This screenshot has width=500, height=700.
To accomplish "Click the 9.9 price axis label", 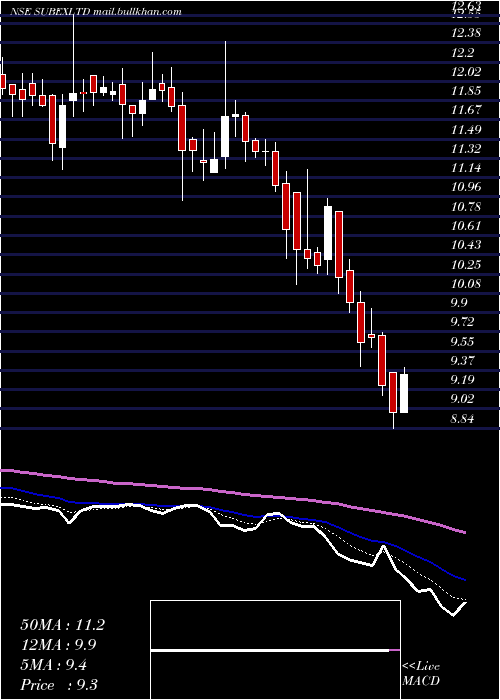I will [459, 303].
